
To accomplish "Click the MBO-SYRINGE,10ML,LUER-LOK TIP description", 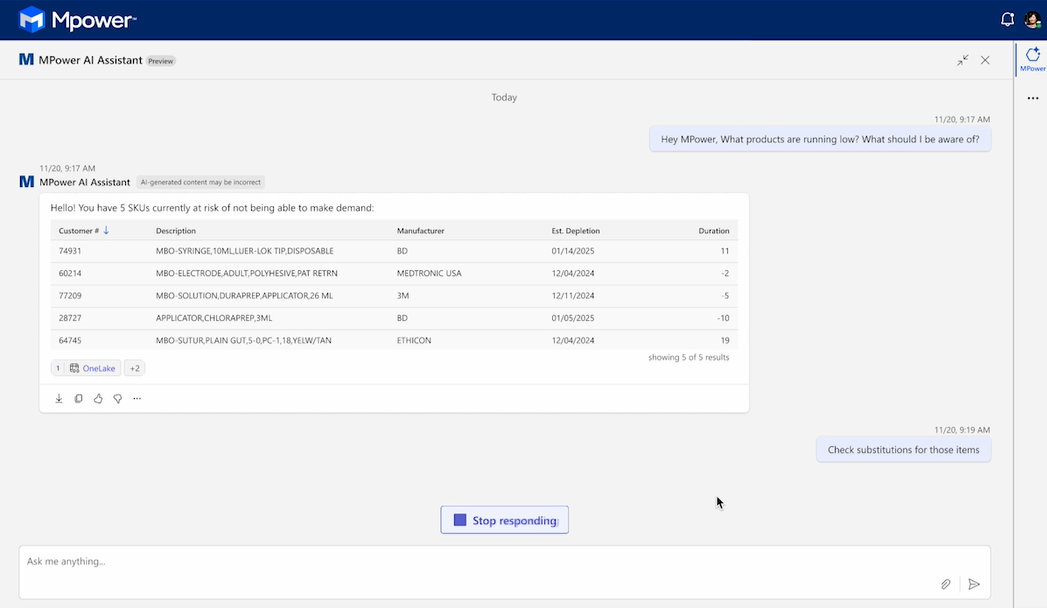I will 244,251.
